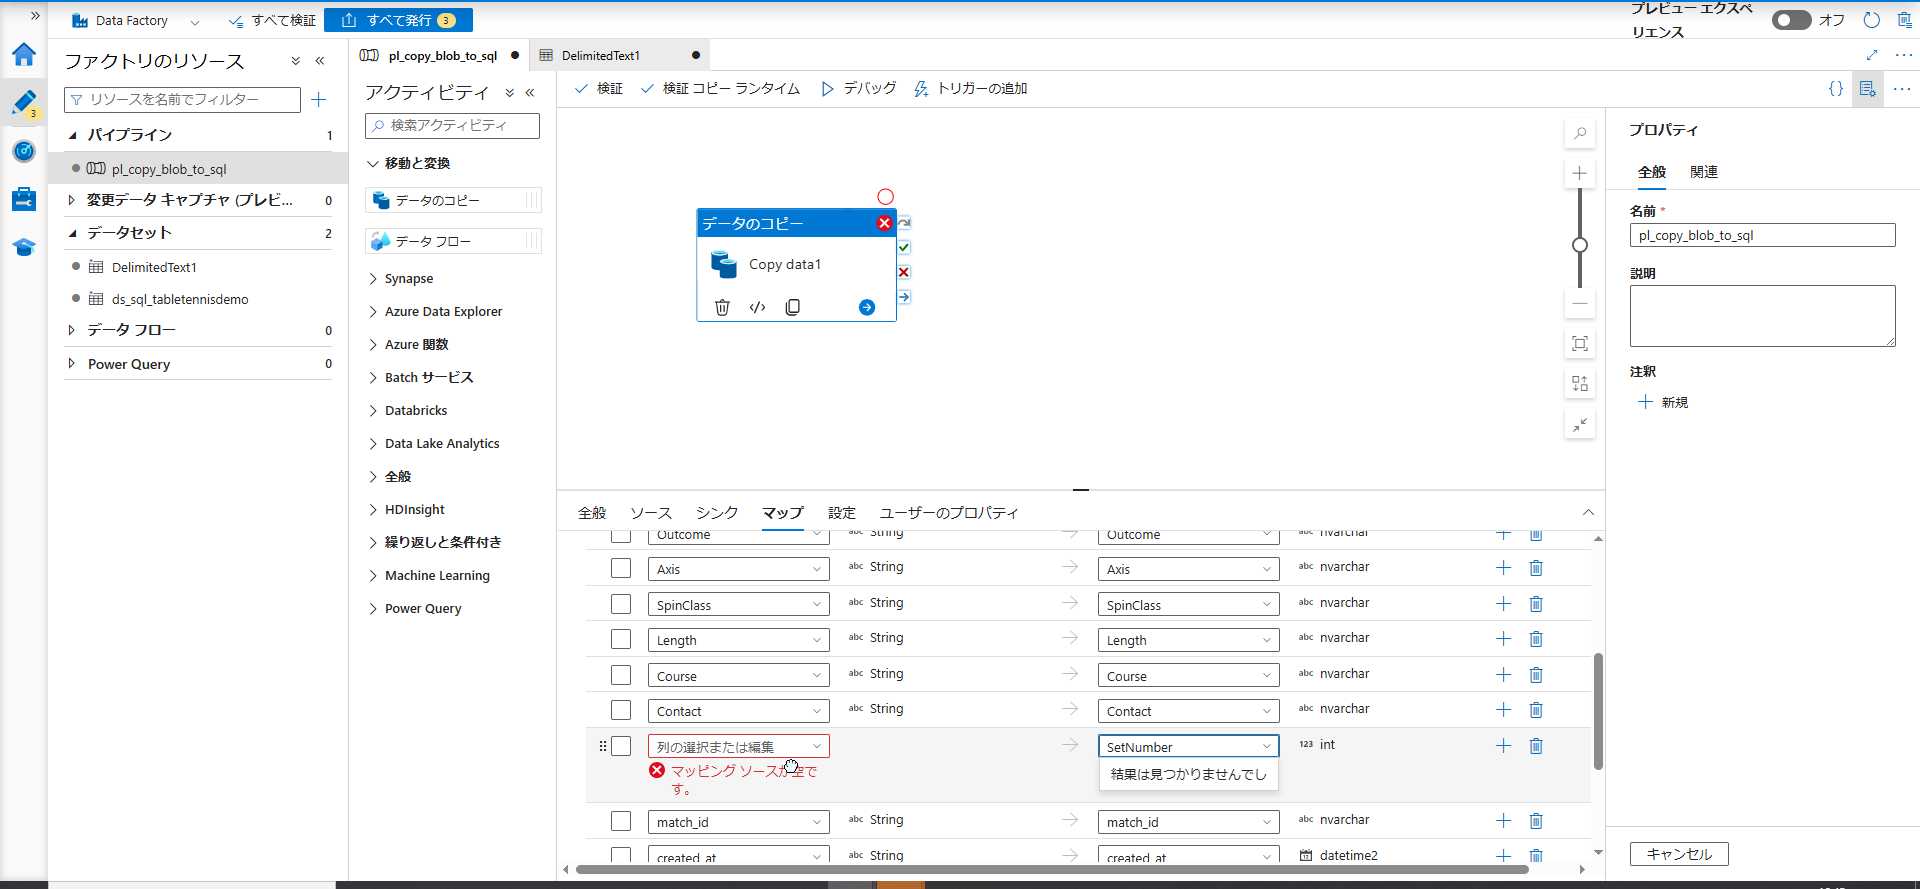Open pipeline JSON code view with braces icon
Screen dimensions: 1920x889
[x=1835, y=89]
